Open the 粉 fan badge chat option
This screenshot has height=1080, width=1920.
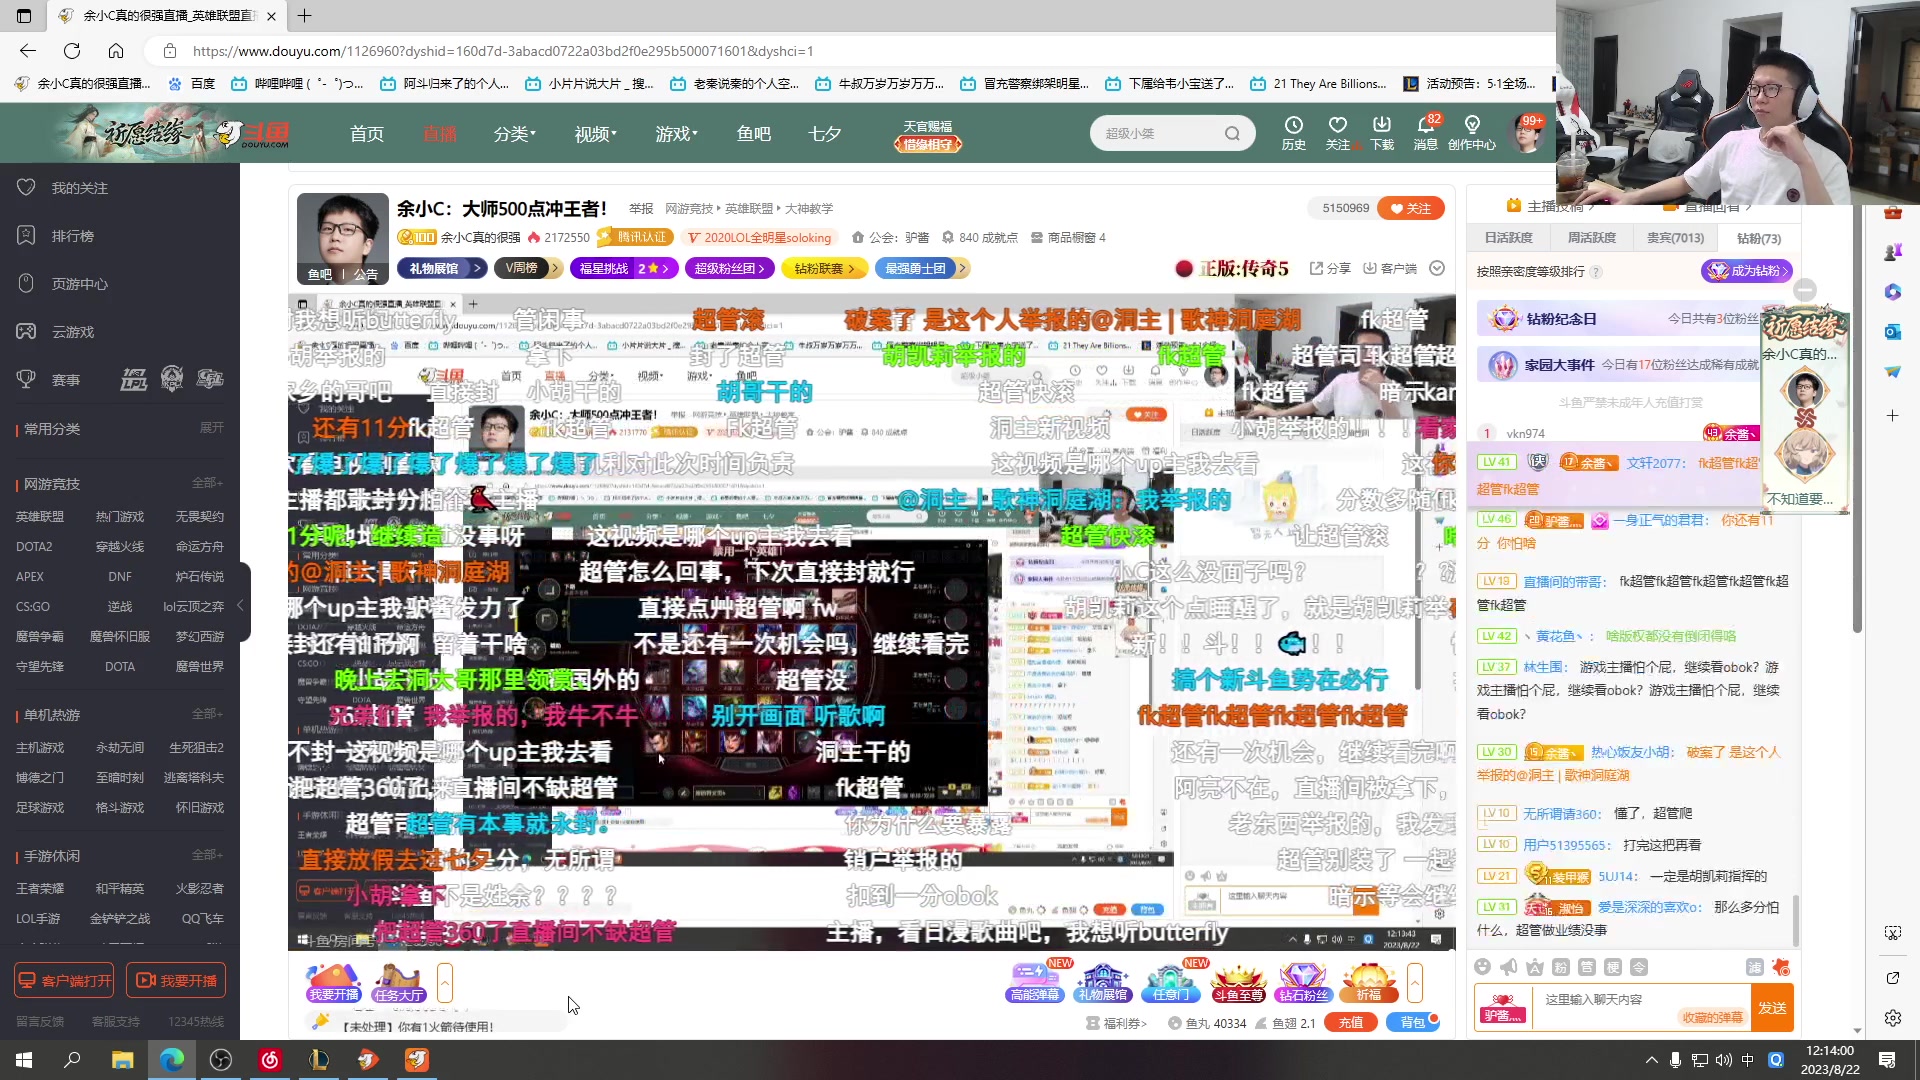point(1560,967)
